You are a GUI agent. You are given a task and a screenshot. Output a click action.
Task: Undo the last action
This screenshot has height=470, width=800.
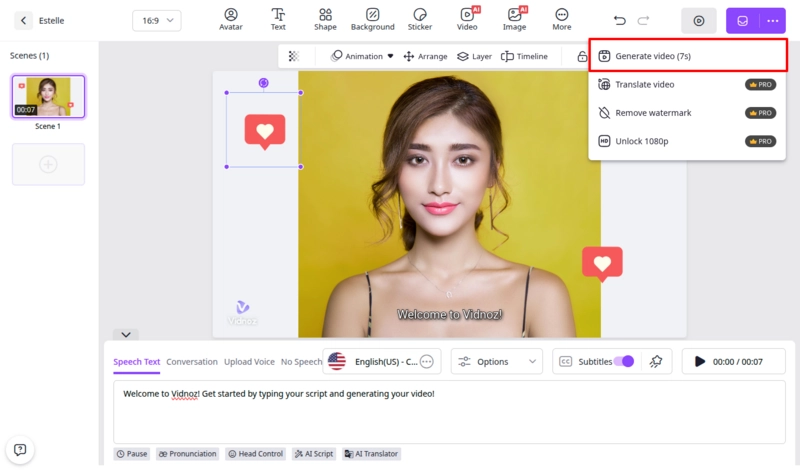click(x=619, y=20)
